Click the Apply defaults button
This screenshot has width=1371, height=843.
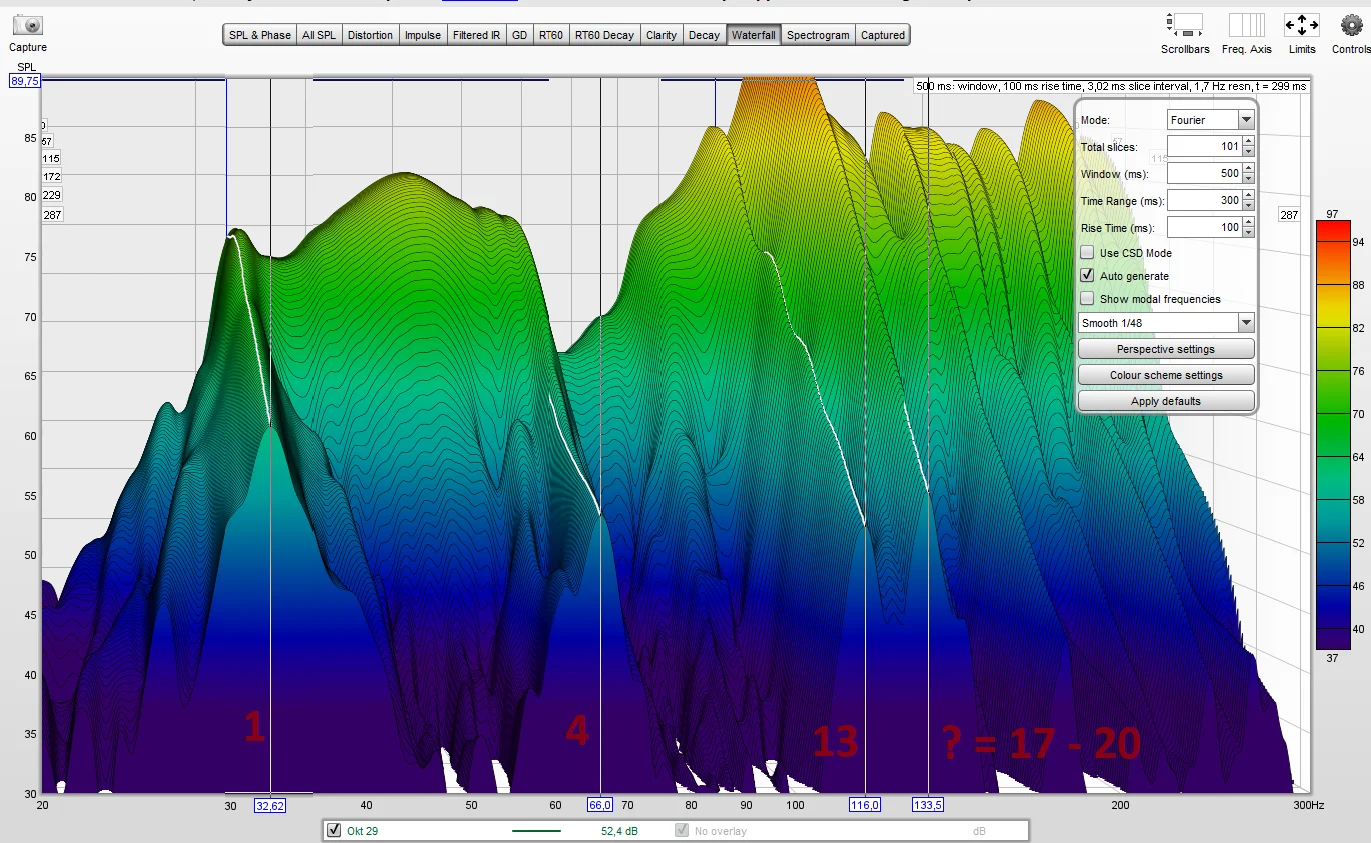[1166, 401]
